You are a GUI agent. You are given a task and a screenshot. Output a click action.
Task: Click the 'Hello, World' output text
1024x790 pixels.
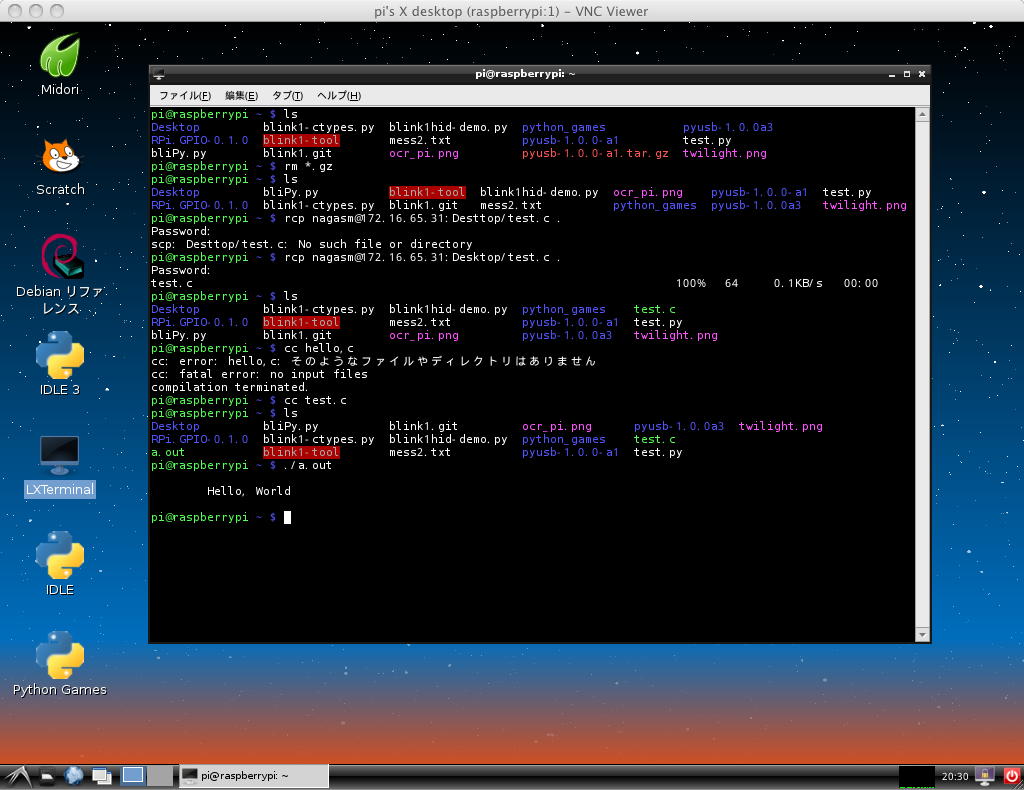point(249,491)
